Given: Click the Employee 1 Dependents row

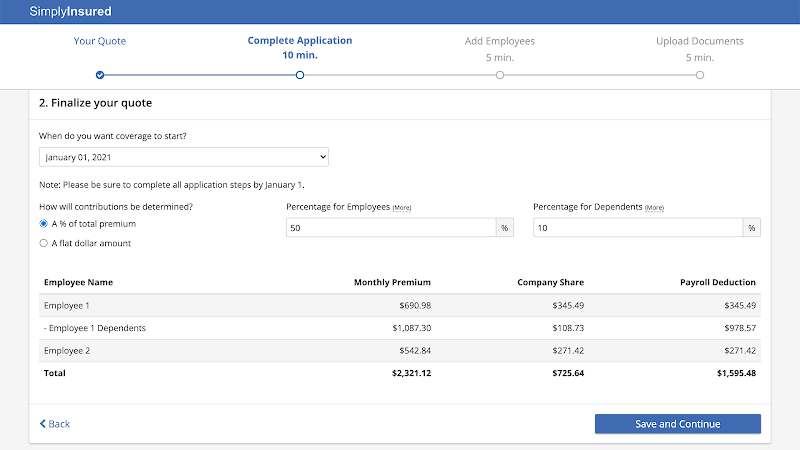Looking at the screenshot, I should coord(400,327).
